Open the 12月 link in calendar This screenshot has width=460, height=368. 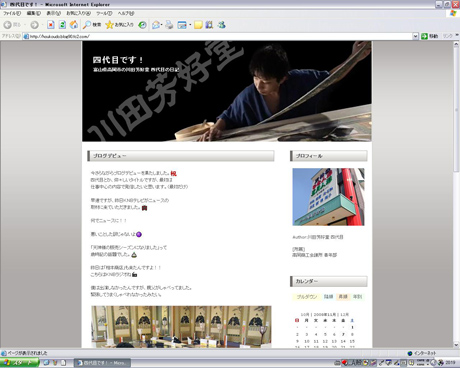[x=344, y=314]
